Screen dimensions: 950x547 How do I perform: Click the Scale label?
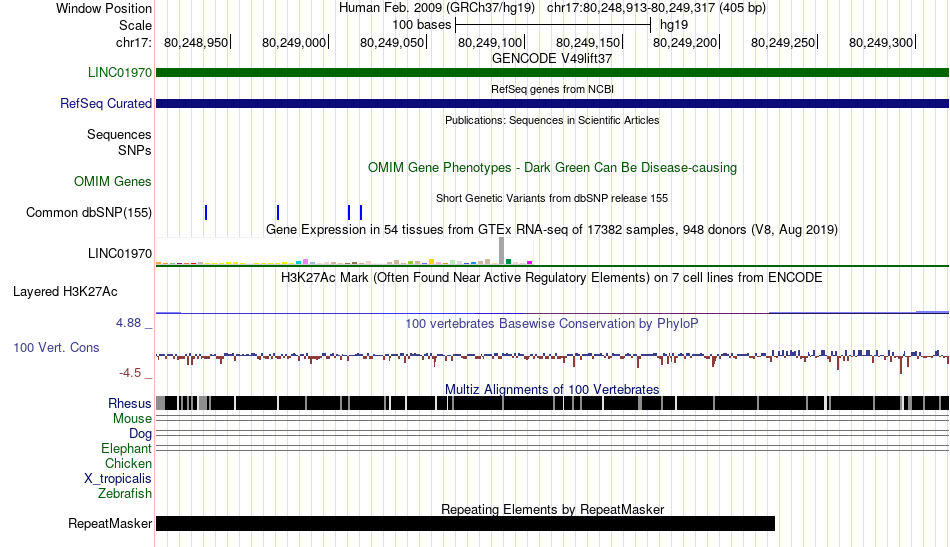[x=135, y=25]
